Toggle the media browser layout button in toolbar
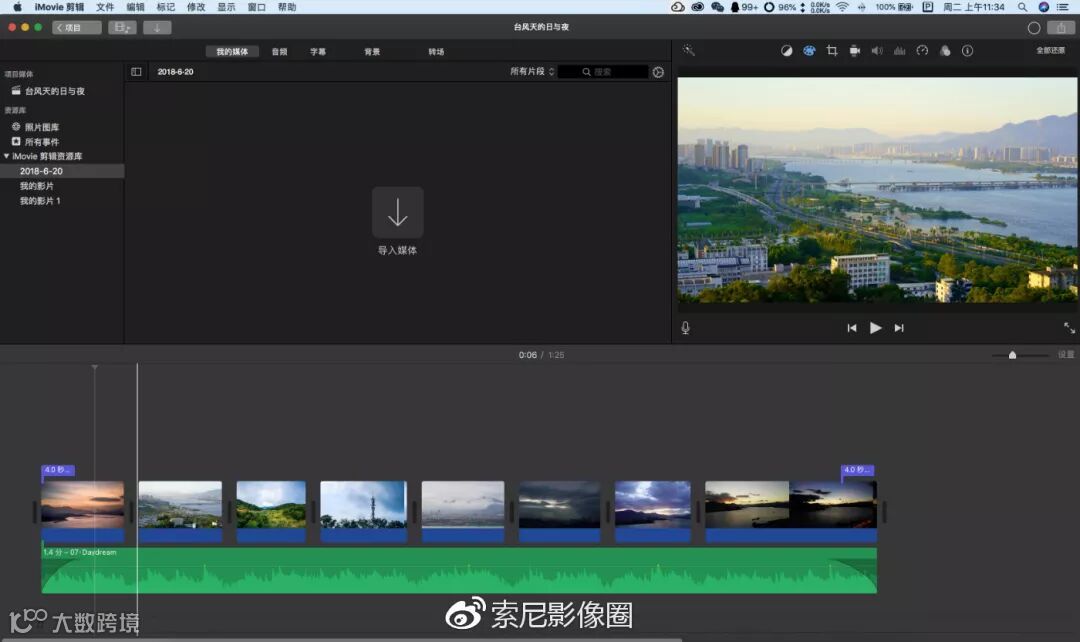The height and width of the screenshot is (642, 1080). [122, 28]
